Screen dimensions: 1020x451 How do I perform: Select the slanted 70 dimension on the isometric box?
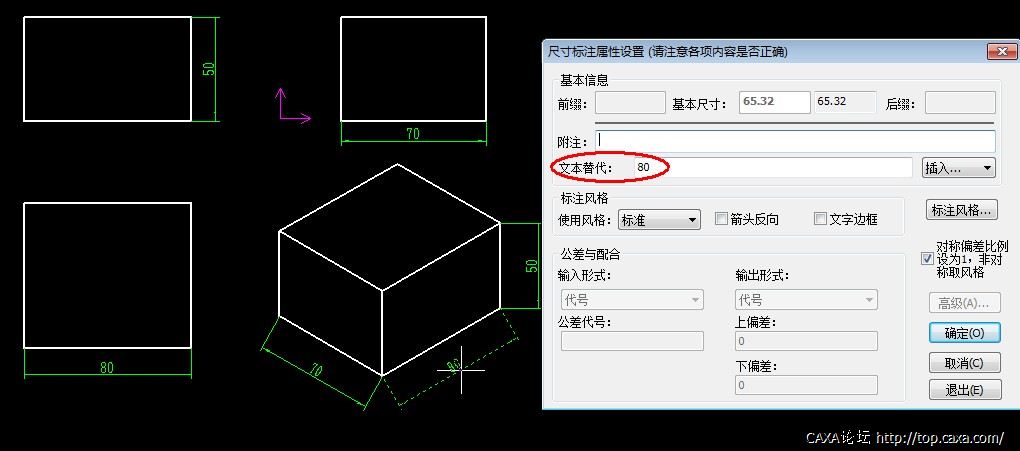pos(315,371)
